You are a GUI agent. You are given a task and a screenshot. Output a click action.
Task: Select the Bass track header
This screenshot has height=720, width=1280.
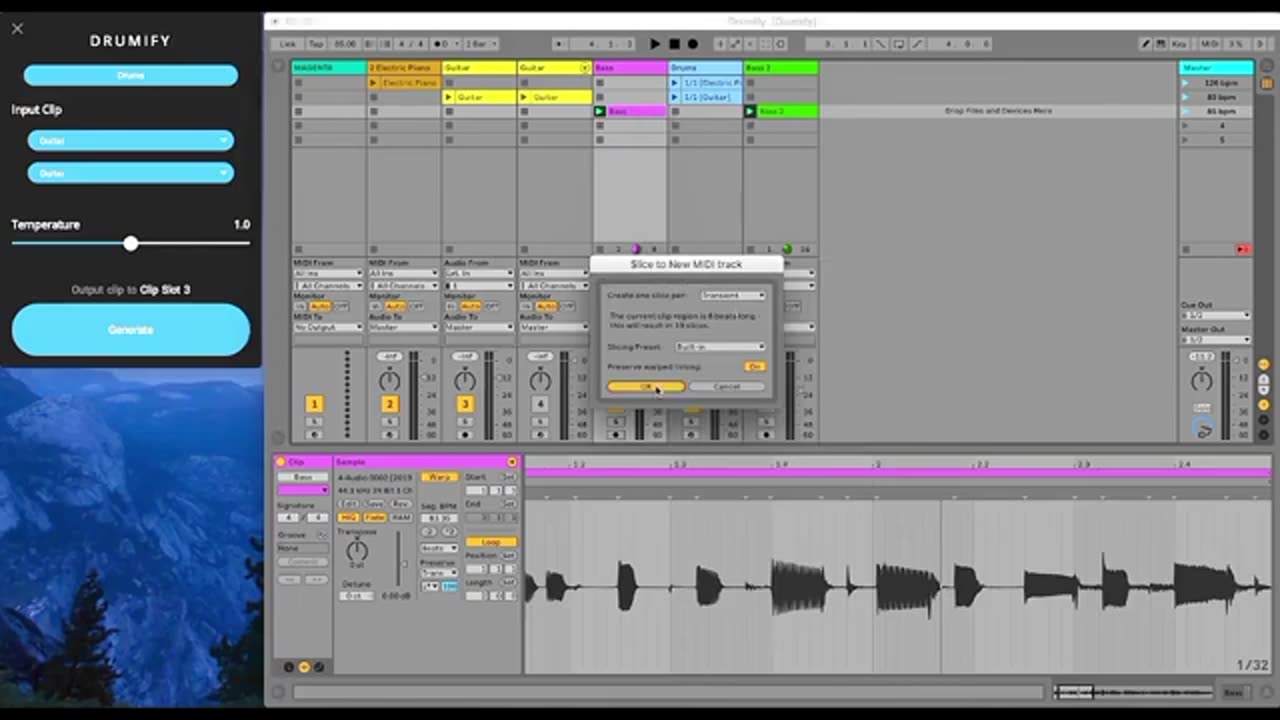(630, 68)
